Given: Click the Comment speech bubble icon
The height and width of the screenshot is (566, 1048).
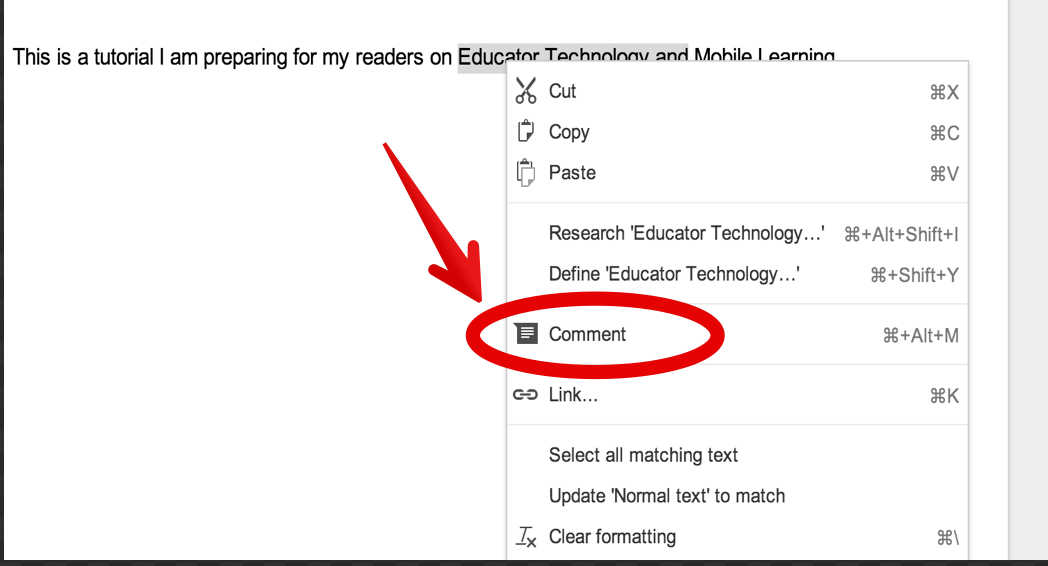Looking at the screenshot, I should [526, 333].
